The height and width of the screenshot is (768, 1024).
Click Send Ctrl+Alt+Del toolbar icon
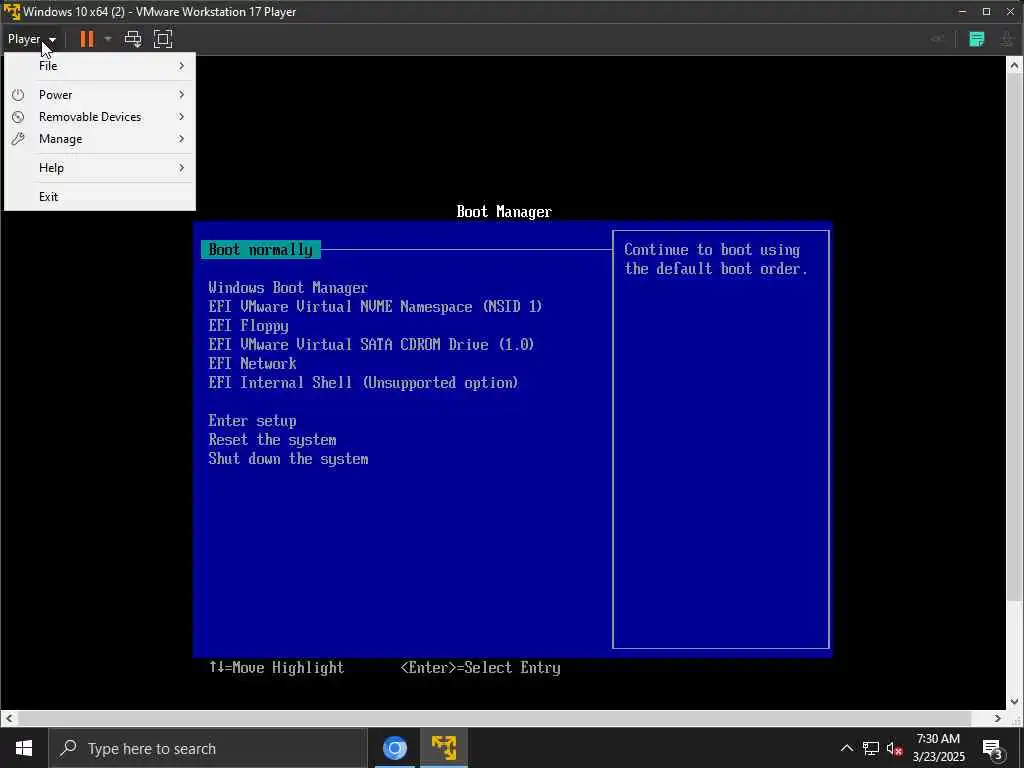tap(133, 39)
